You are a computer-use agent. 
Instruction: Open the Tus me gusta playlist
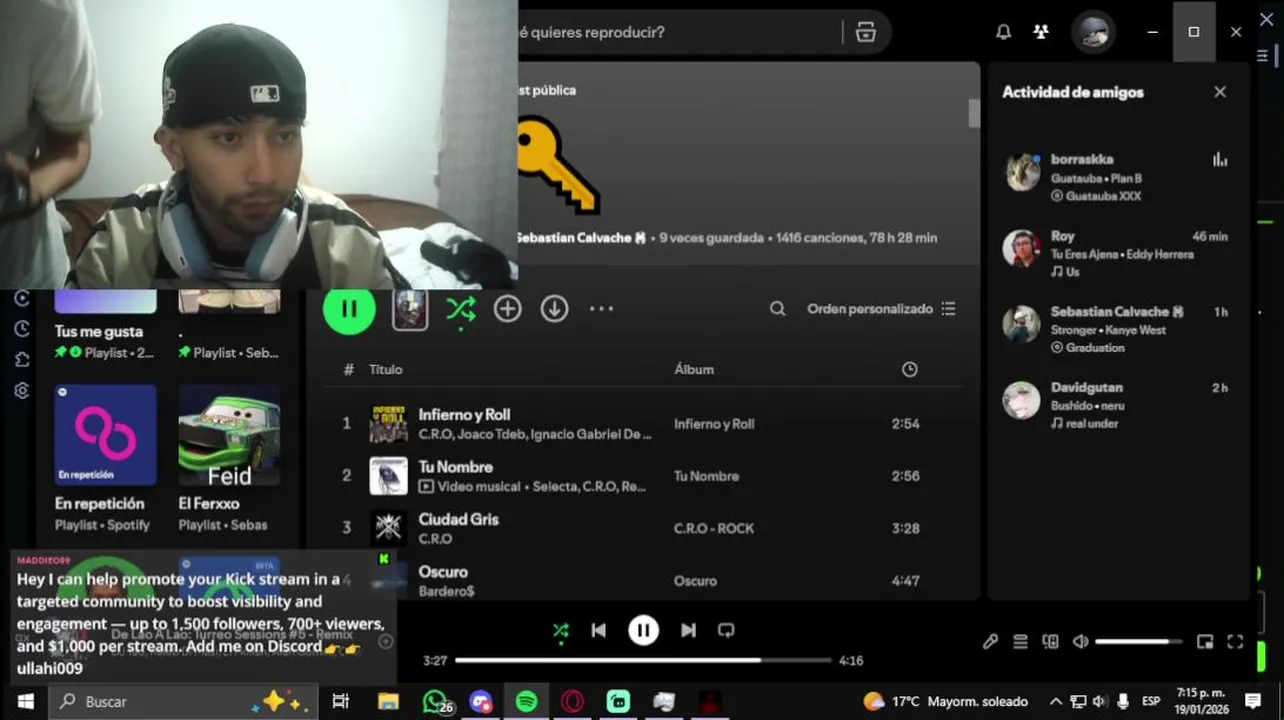[105, 328]
